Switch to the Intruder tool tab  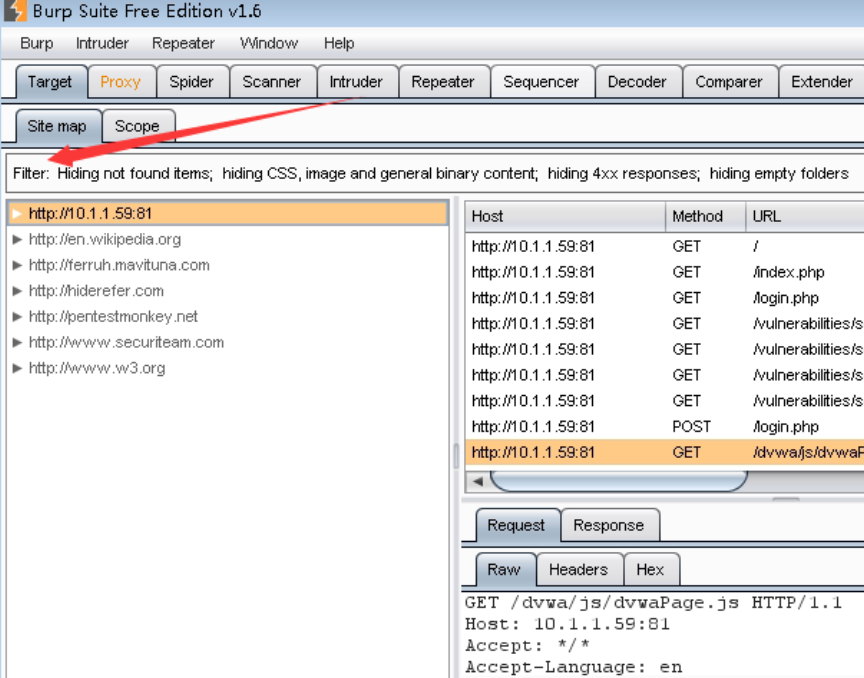coord(356,82)
